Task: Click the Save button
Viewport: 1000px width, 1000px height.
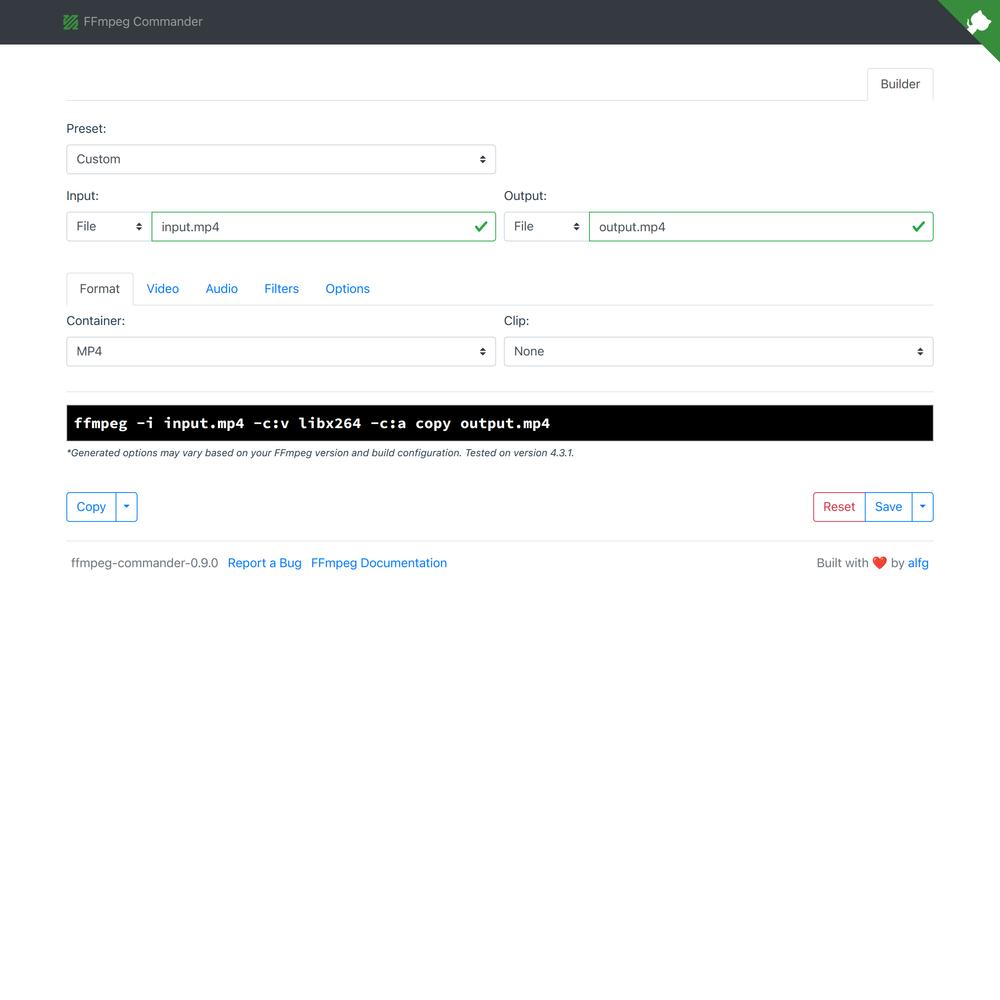Action: click(888, 507)
